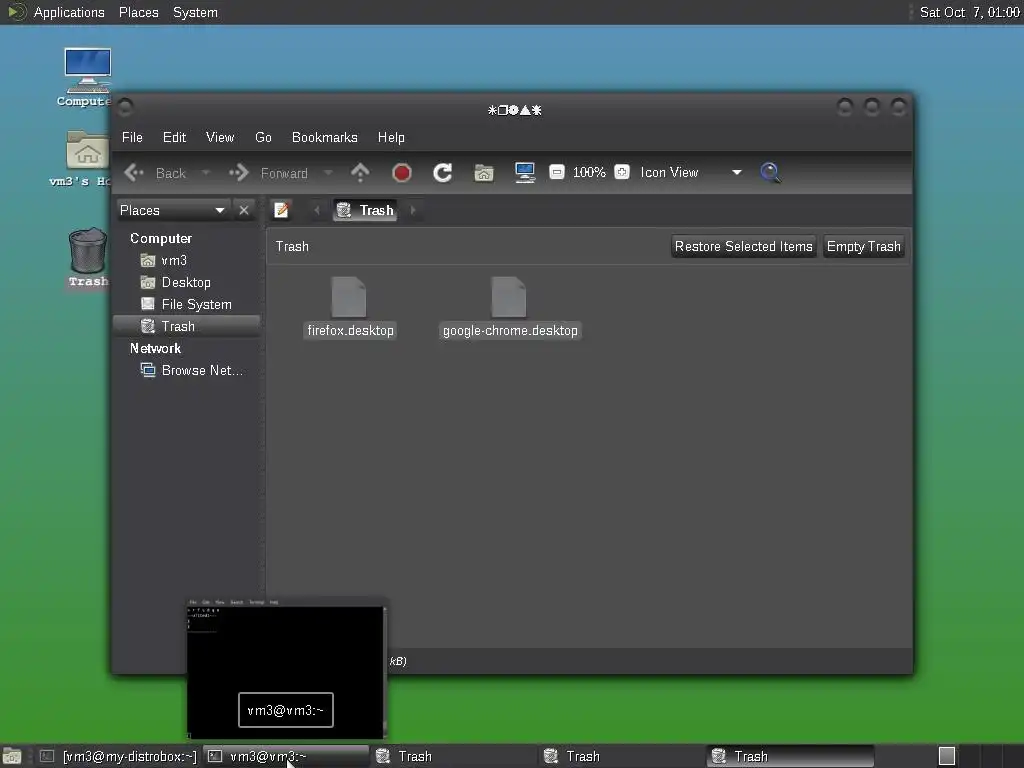The width and height of the screenshot is (1024, 768).
Task: Zoom out with the minus icon
Action: [556, 172]
